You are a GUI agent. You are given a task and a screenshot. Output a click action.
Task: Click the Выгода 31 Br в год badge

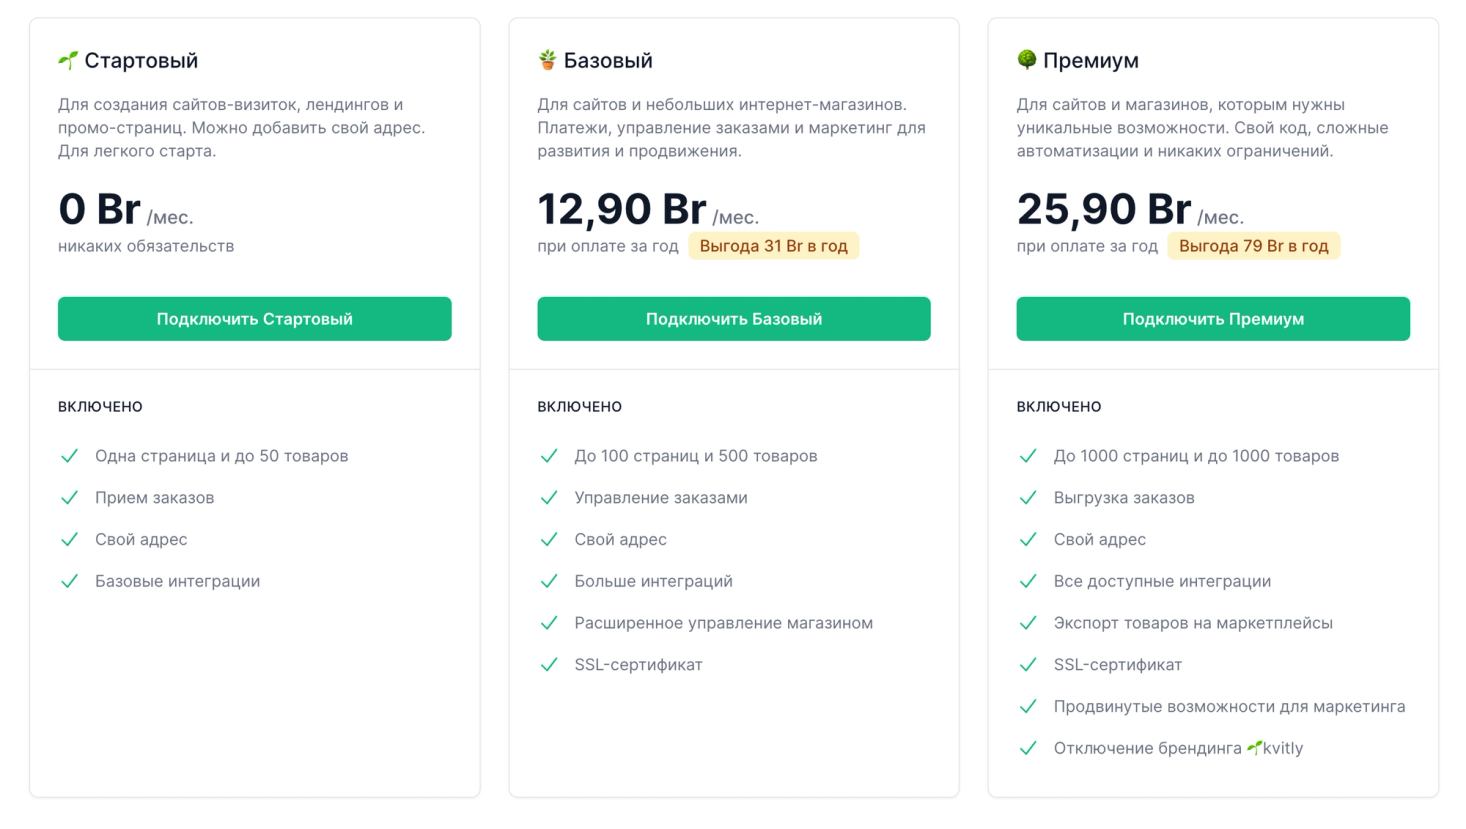pyautogui.click(x=773, y=246)
